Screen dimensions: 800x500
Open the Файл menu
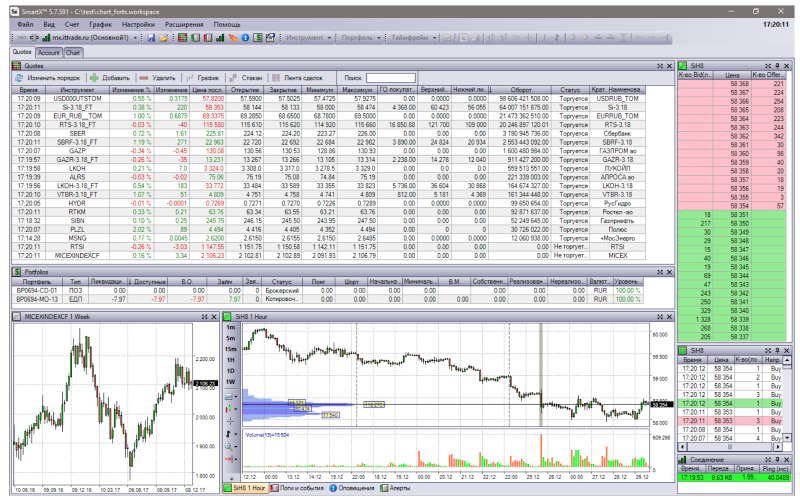pos(25,24)
